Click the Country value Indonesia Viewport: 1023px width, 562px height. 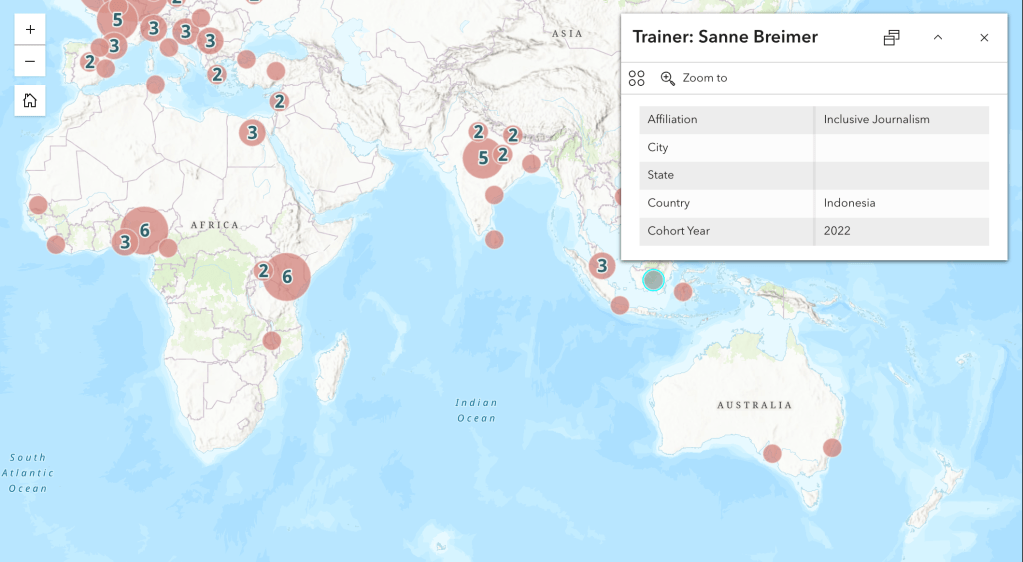pos(849,203)
